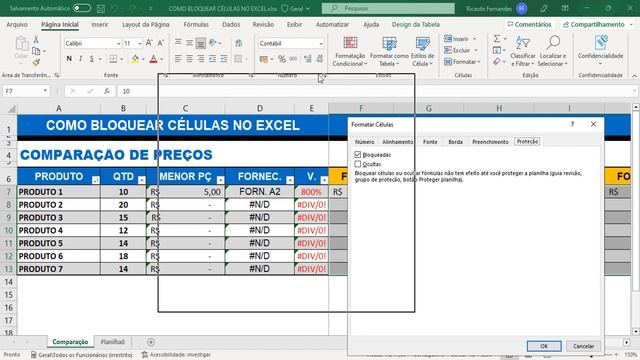Click the Merge cells icon

click(238, 59)
